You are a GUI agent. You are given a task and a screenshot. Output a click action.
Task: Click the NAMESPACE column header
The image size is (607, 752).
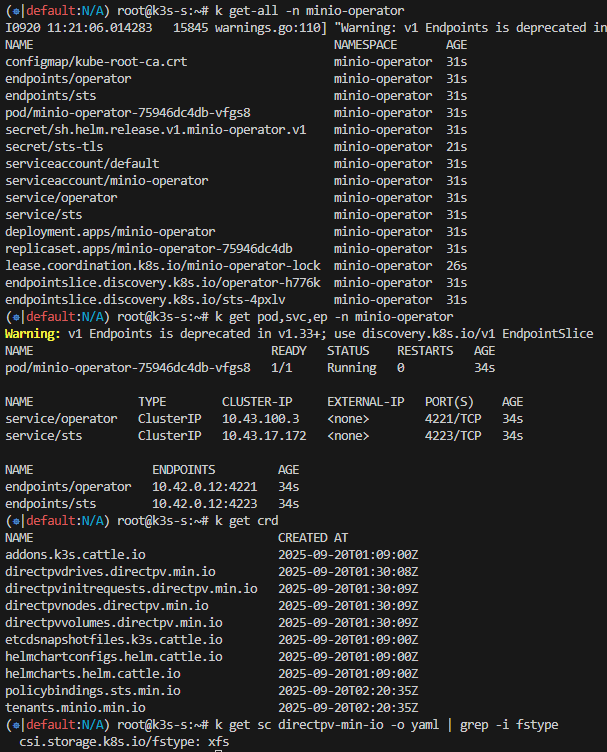click(x=365, y=45)
